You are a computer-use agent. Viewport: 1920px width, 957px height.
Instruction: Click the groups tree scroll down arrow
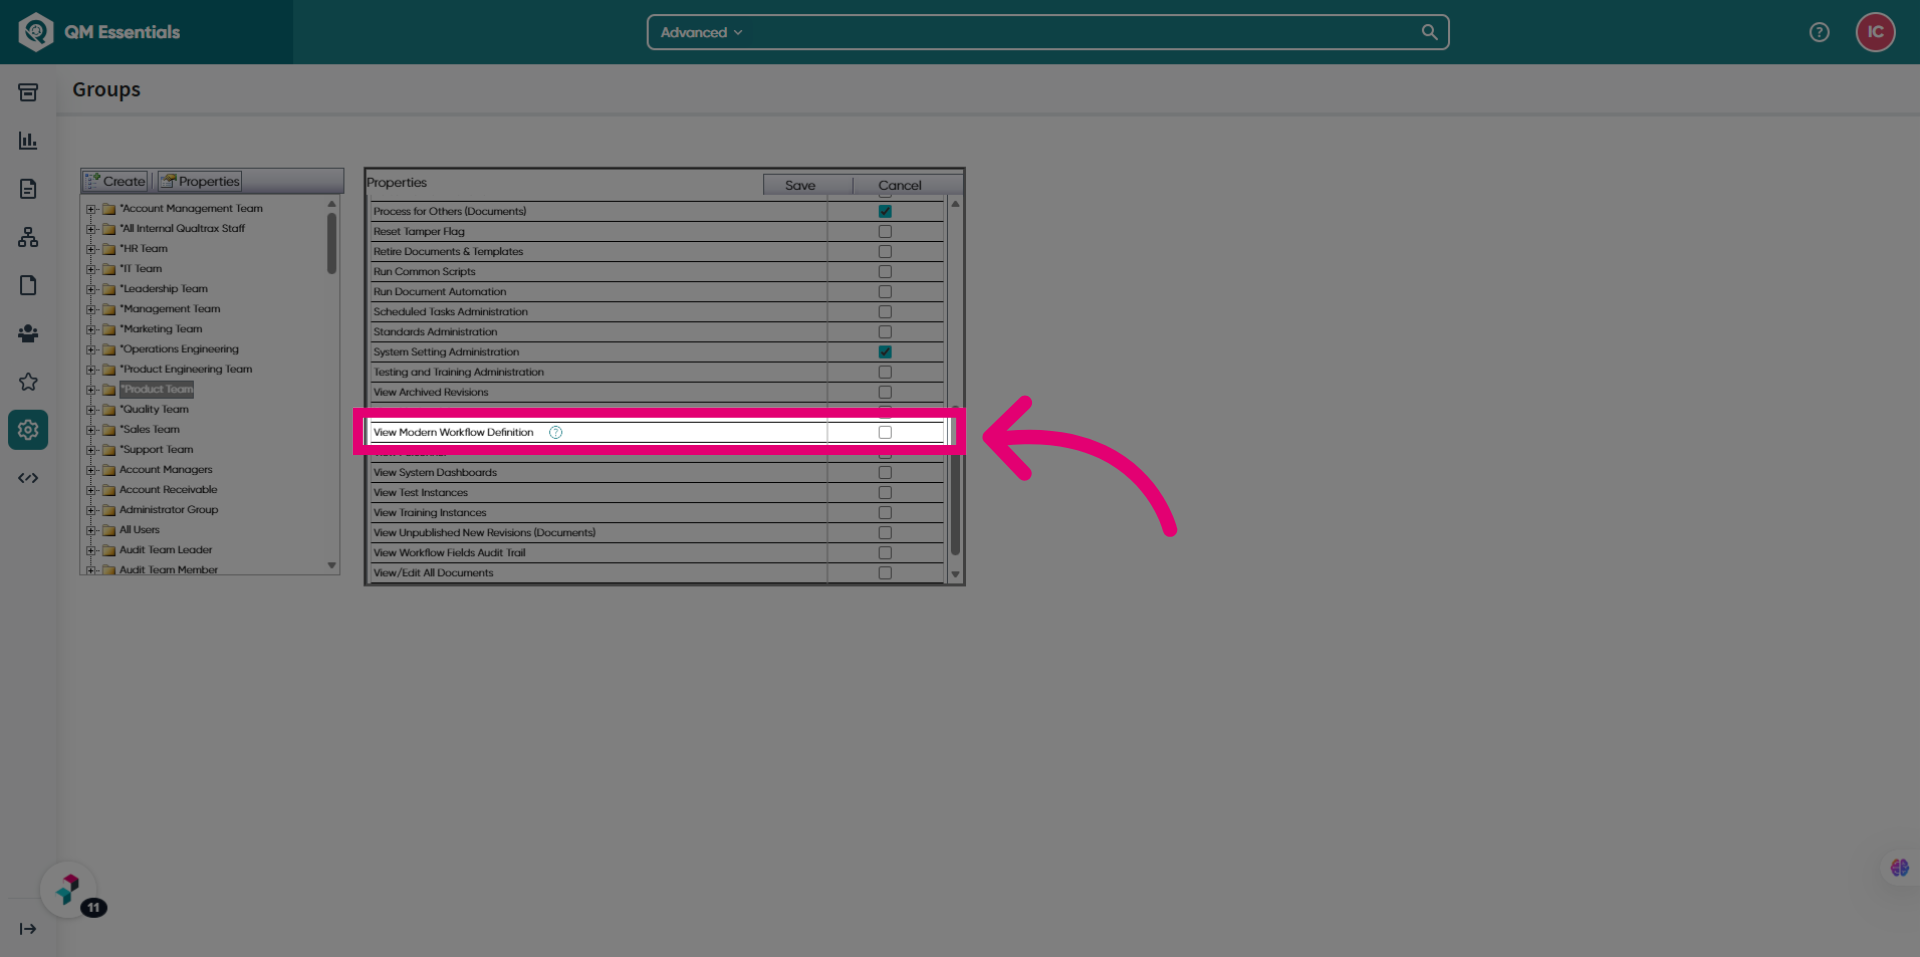(x=332, y=566)
